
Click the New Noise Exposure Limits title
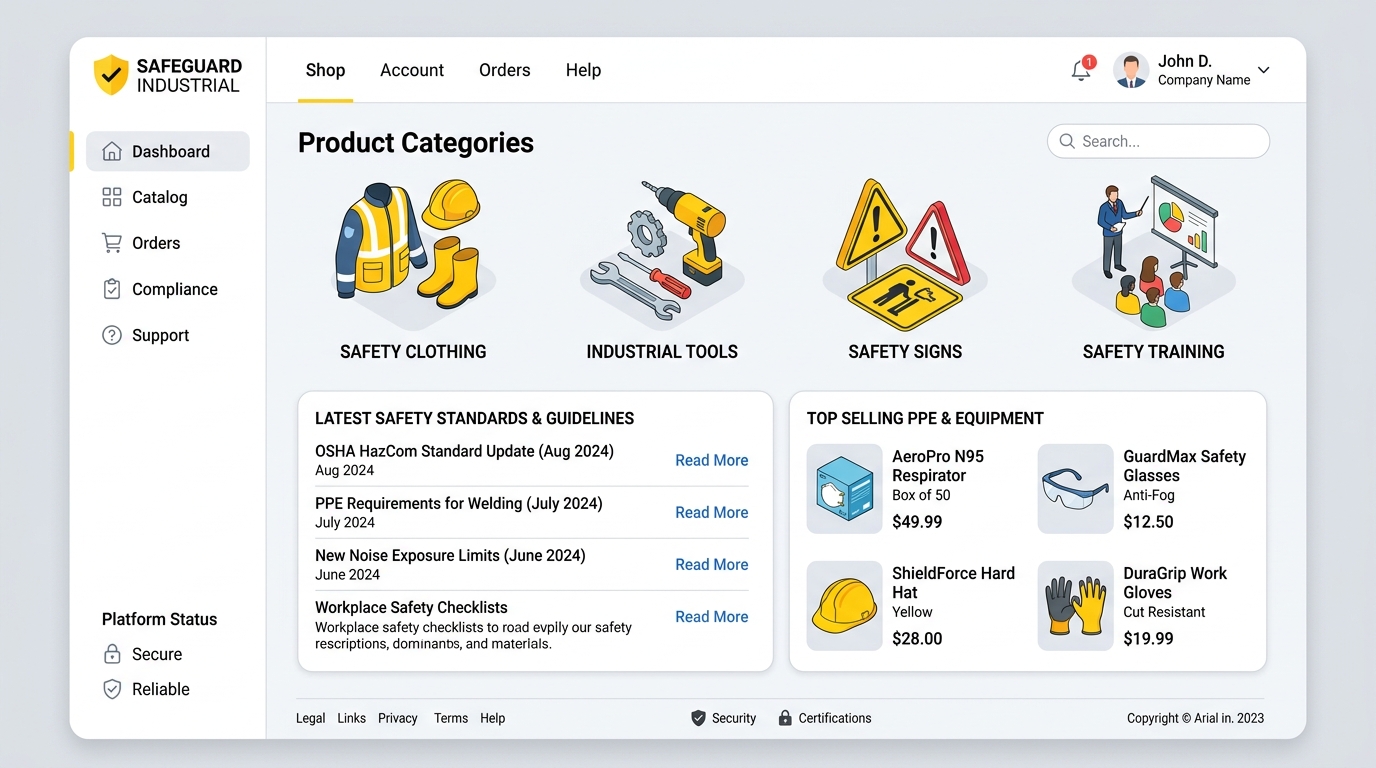click(x=450, y=555)
